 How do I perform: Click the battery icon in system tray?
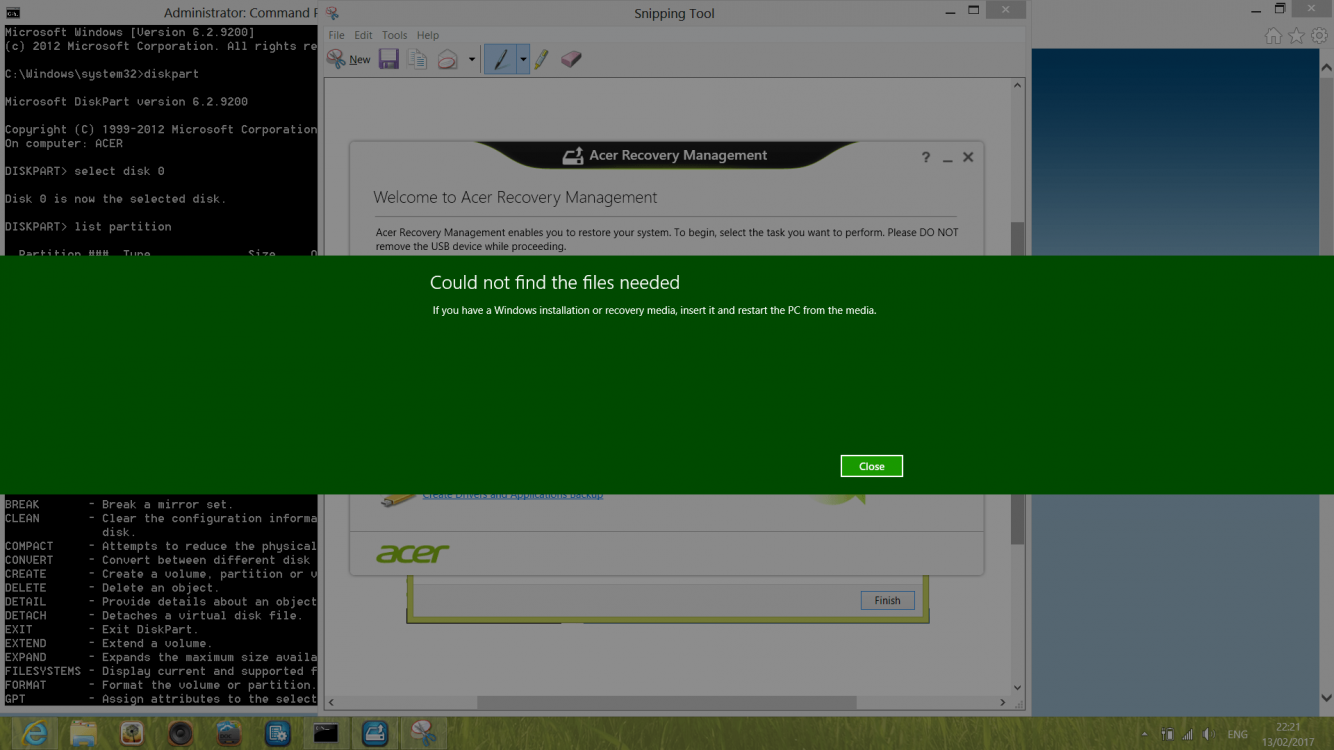[x=1167, y=734]
